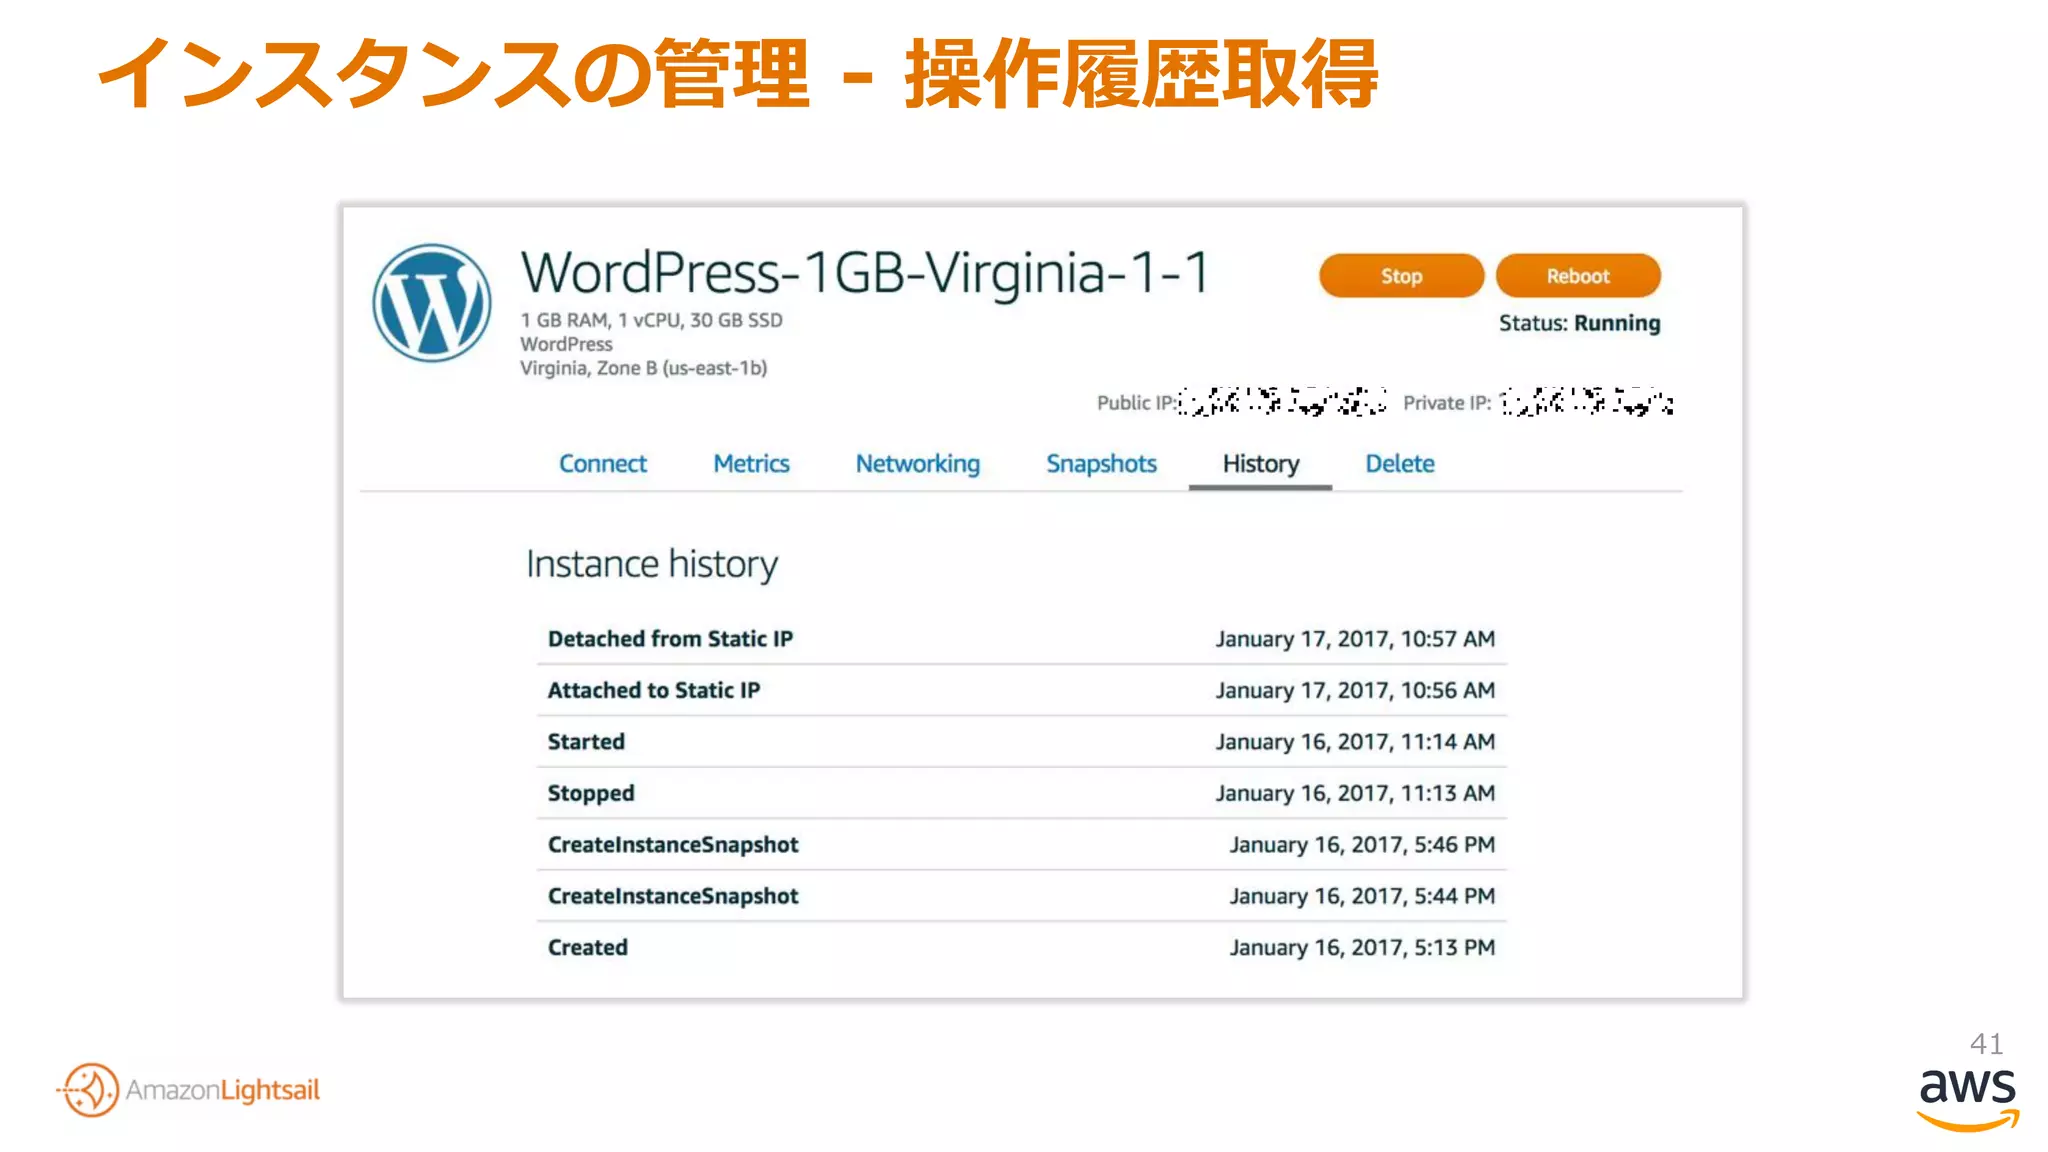Go to the Snapshots tab
2048x1152 pixels.
[x=1101, y=464]
